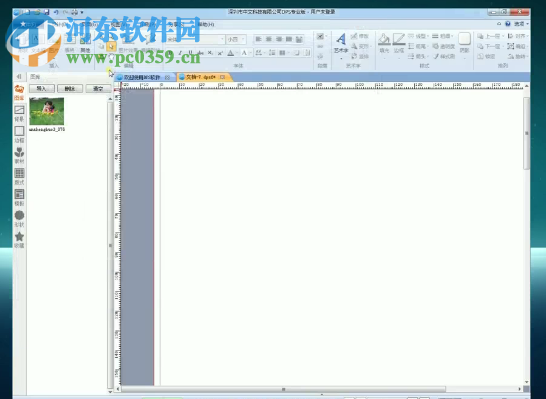Expand the 上一层 (bring forward) dropdown

[x=503, y=36]
